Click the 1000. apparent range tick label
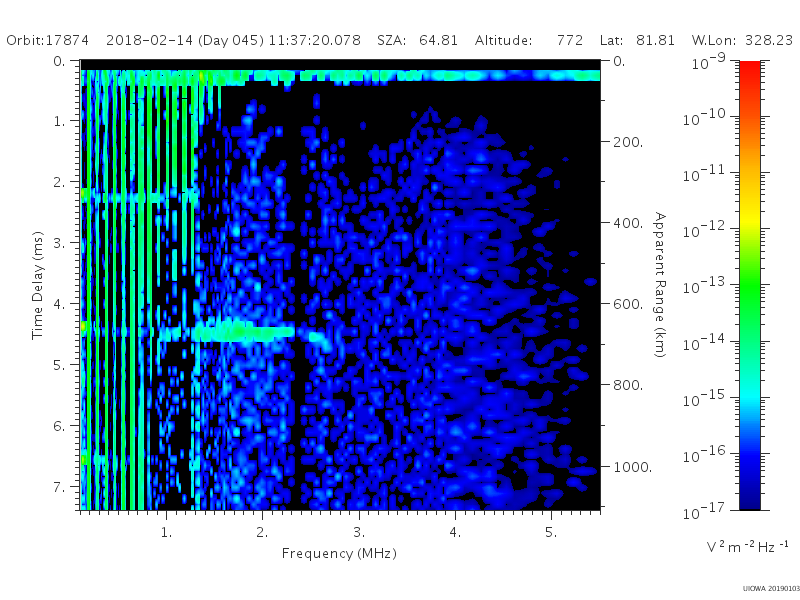Image resolution: width=800 pixels, height=600 pixels. point(632,467)
